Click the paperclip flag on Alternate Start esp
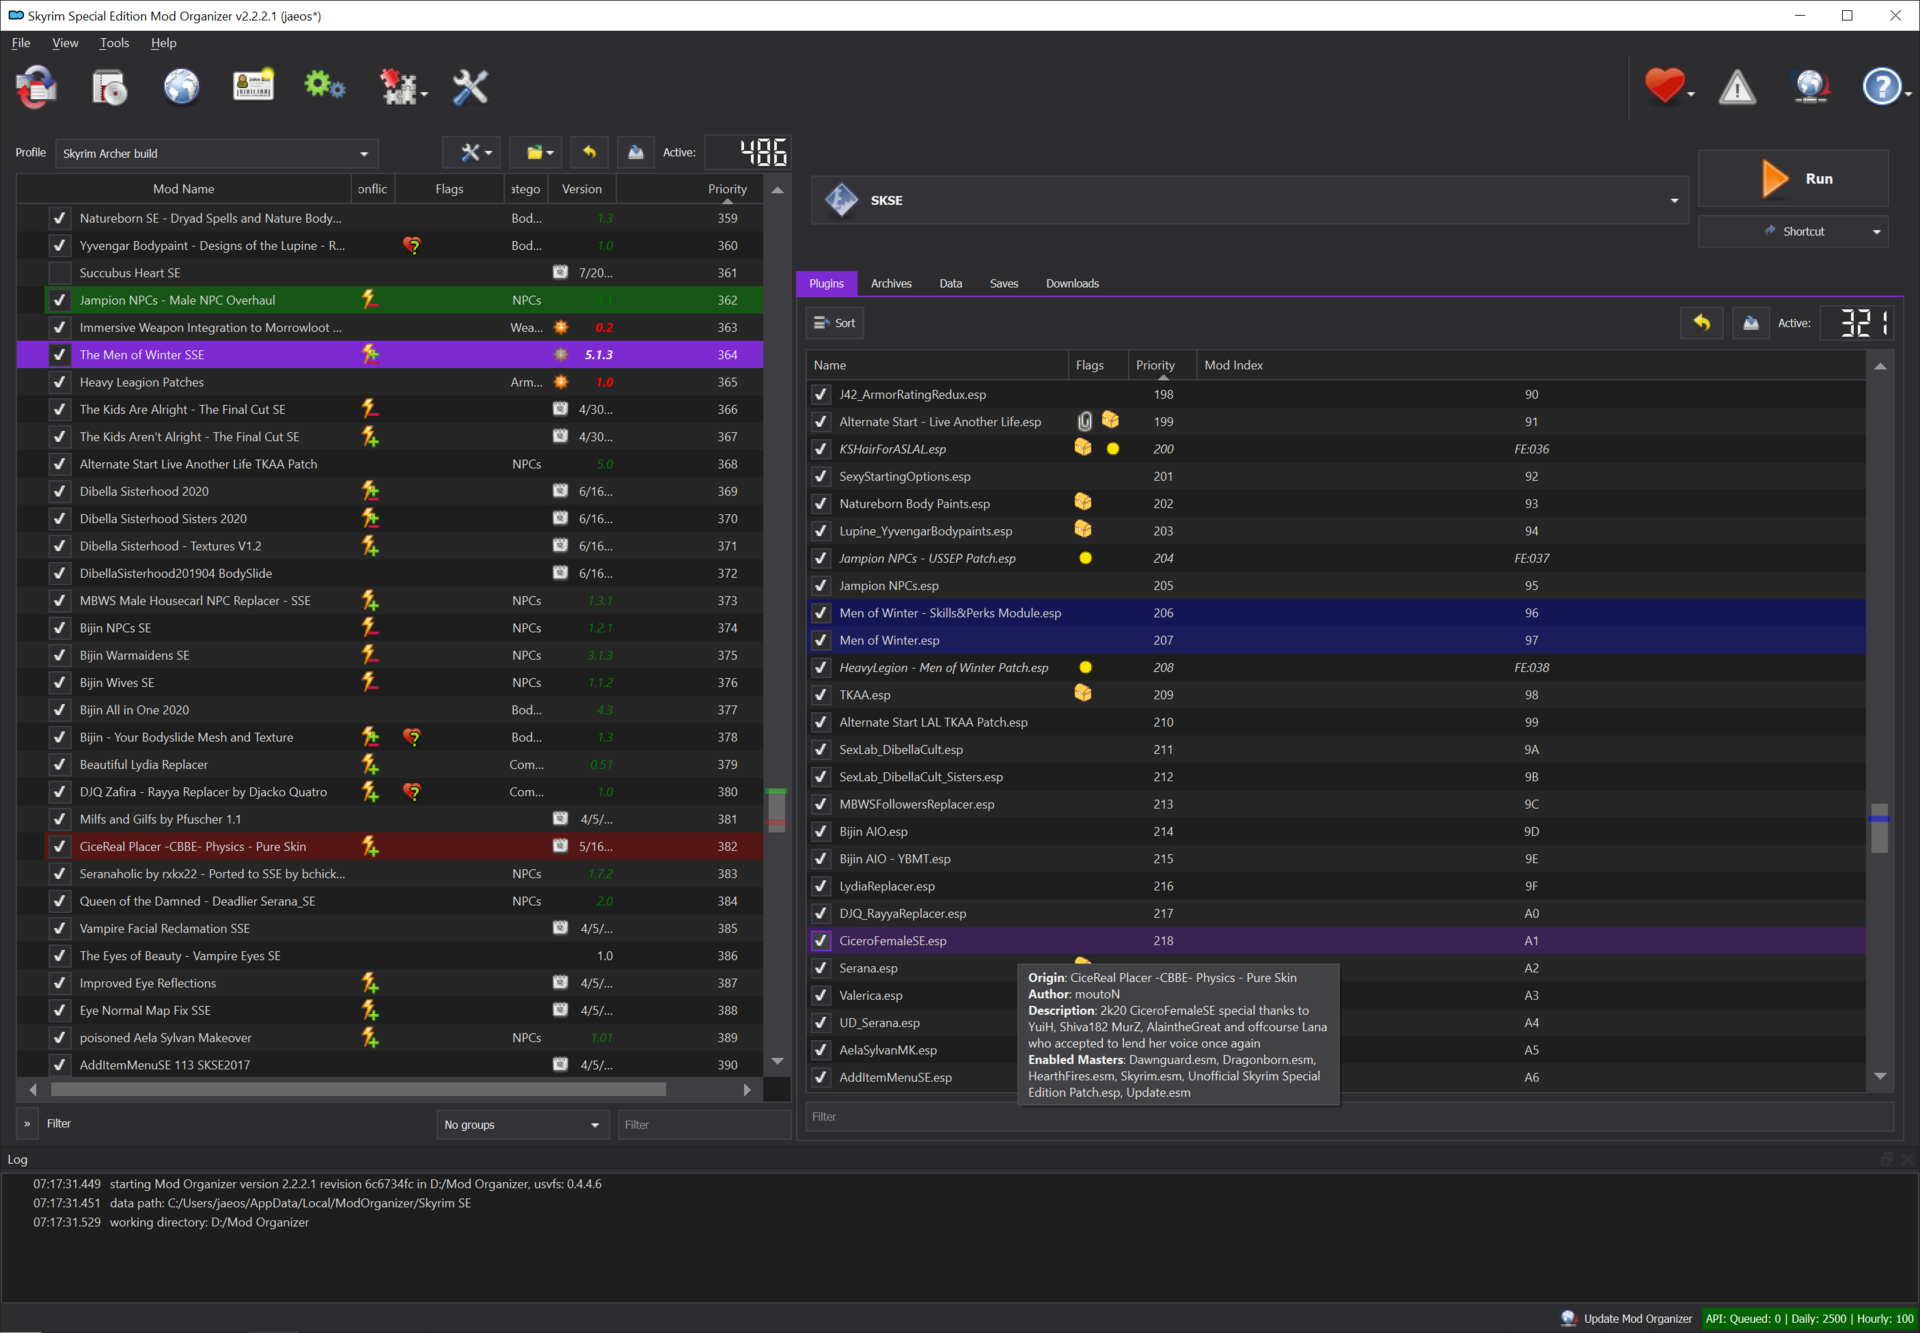The height and width of the screenshot is (1333, 1920). coord(1085,421)
